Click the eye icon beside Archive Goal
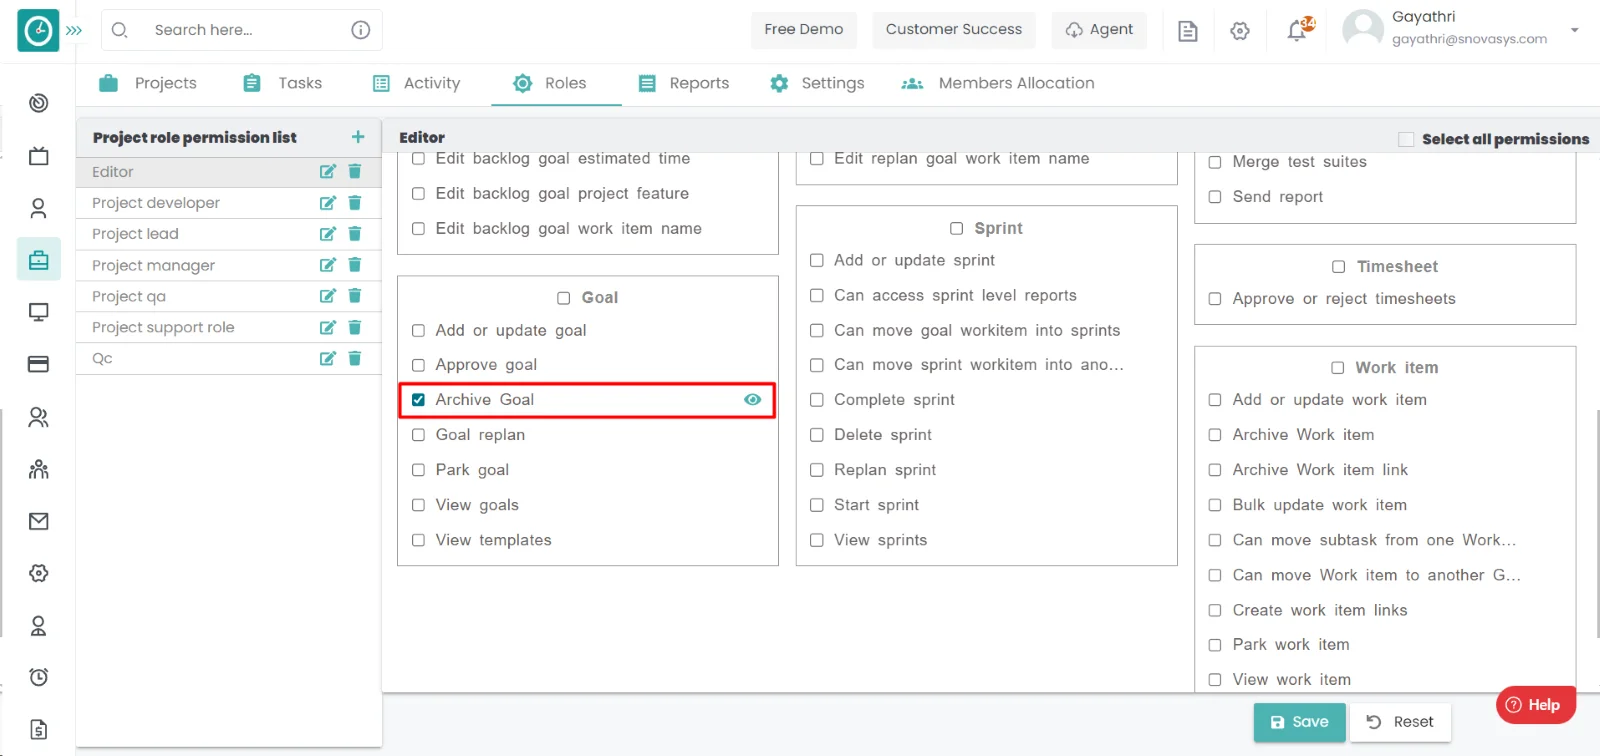The image size is (1600, 756). (x=752, y=400)
